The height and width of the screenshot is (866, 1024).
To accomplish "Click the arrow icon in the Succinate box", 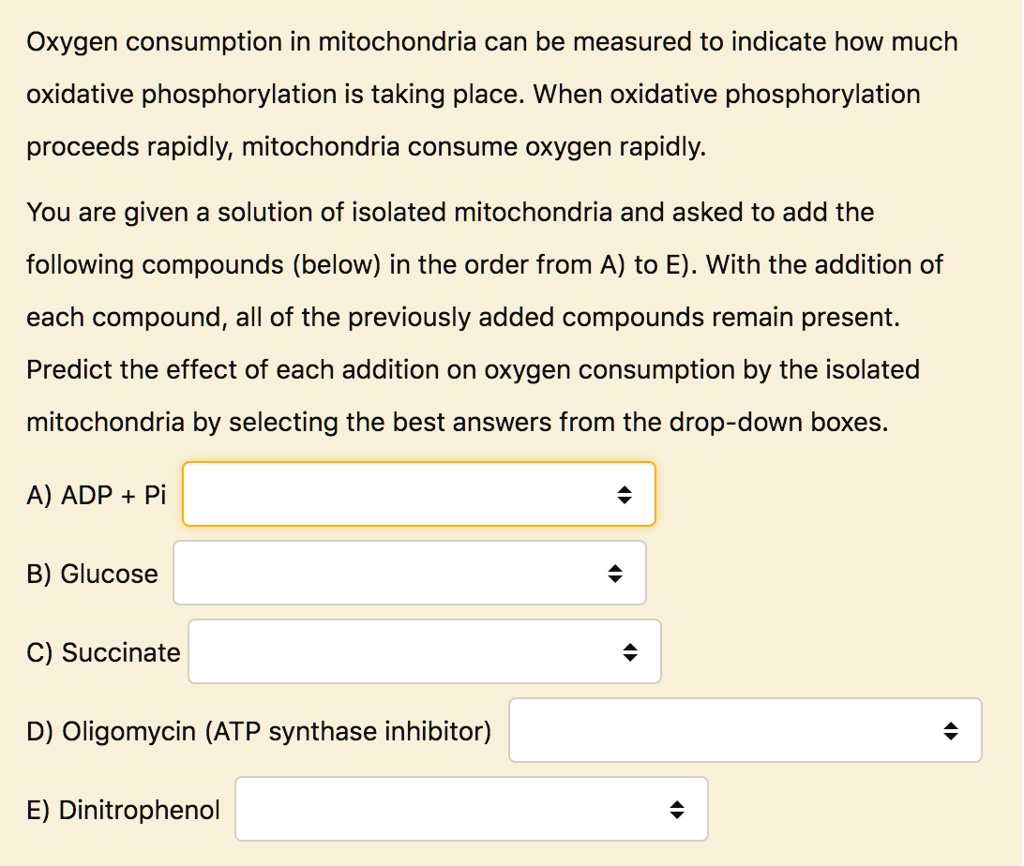I will [631, 651].
